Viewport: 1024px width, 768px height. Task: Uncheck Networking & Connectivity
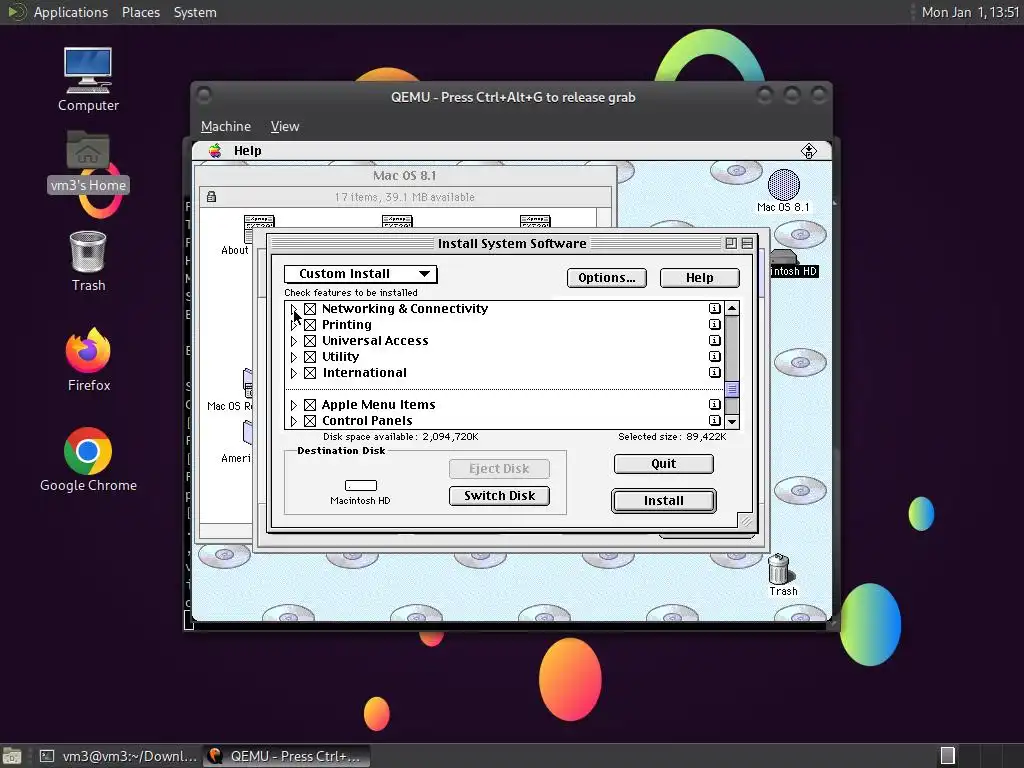point(310,309)
